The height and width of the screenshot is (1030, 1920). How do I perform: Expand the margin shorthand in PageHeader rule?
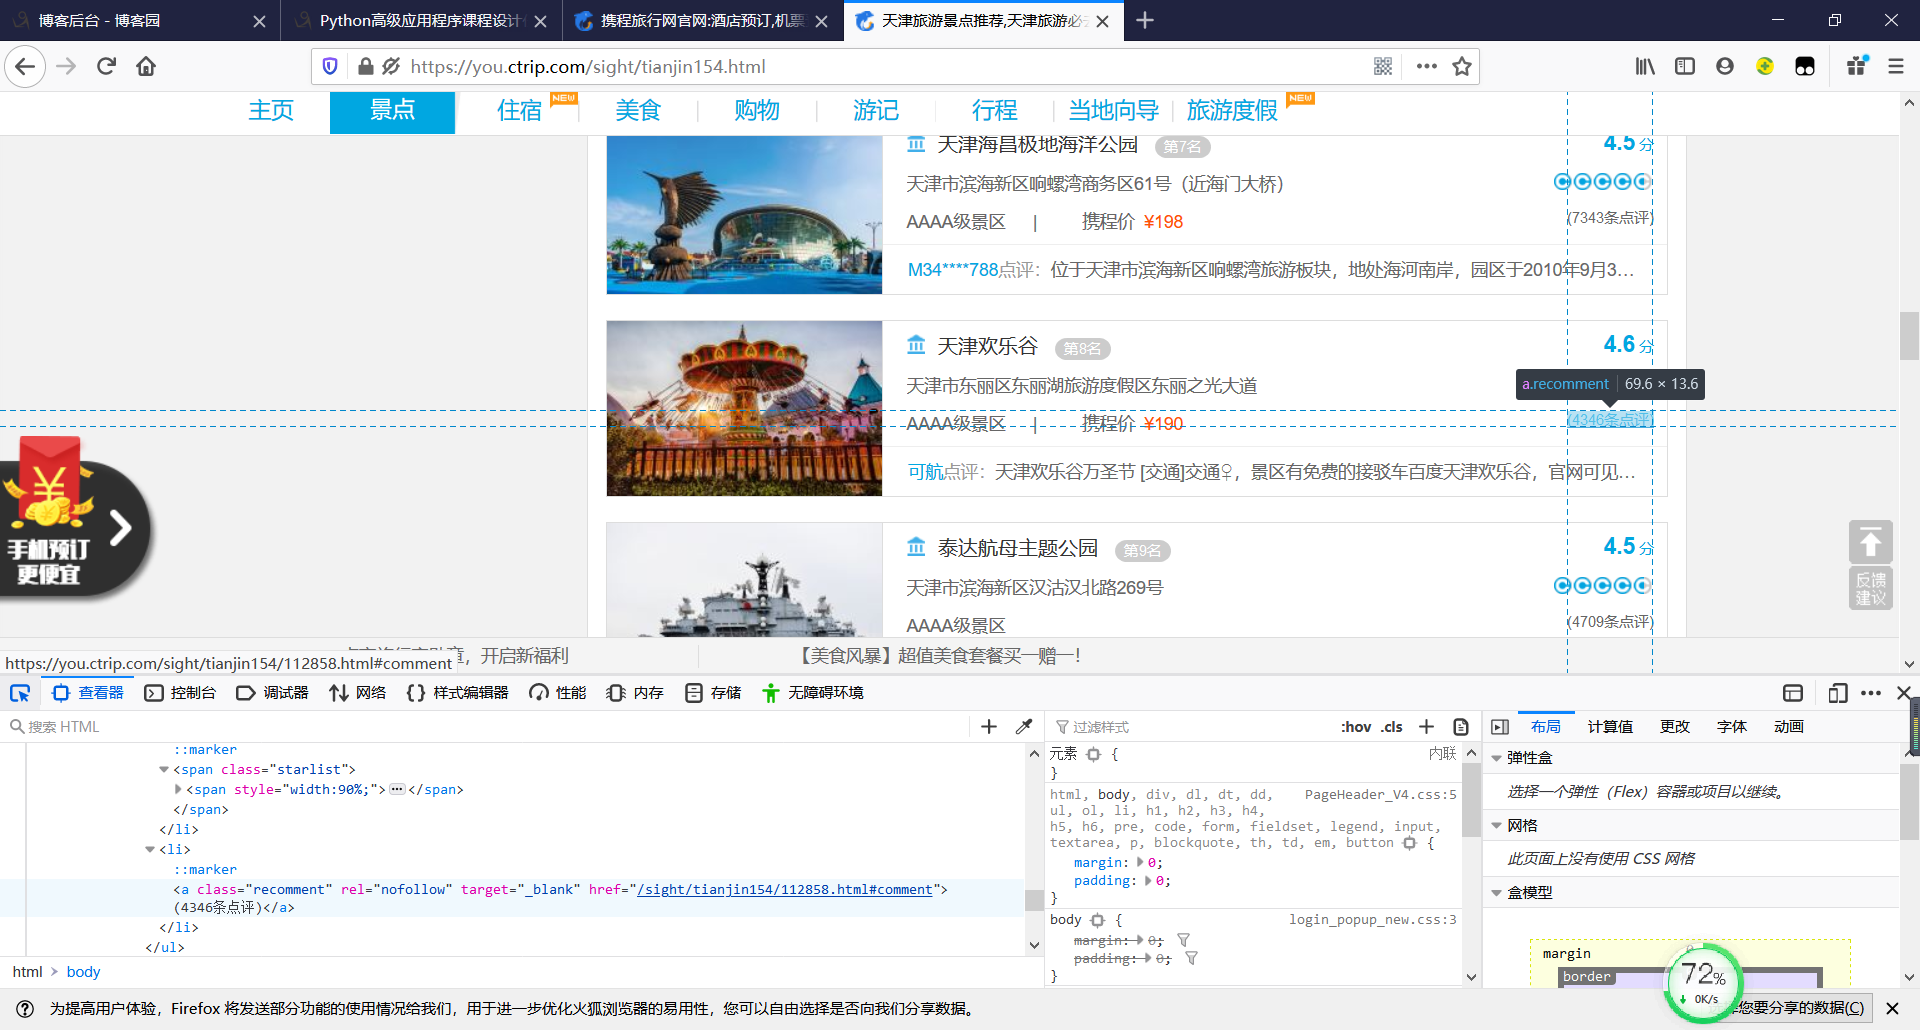coord(1140,862)
